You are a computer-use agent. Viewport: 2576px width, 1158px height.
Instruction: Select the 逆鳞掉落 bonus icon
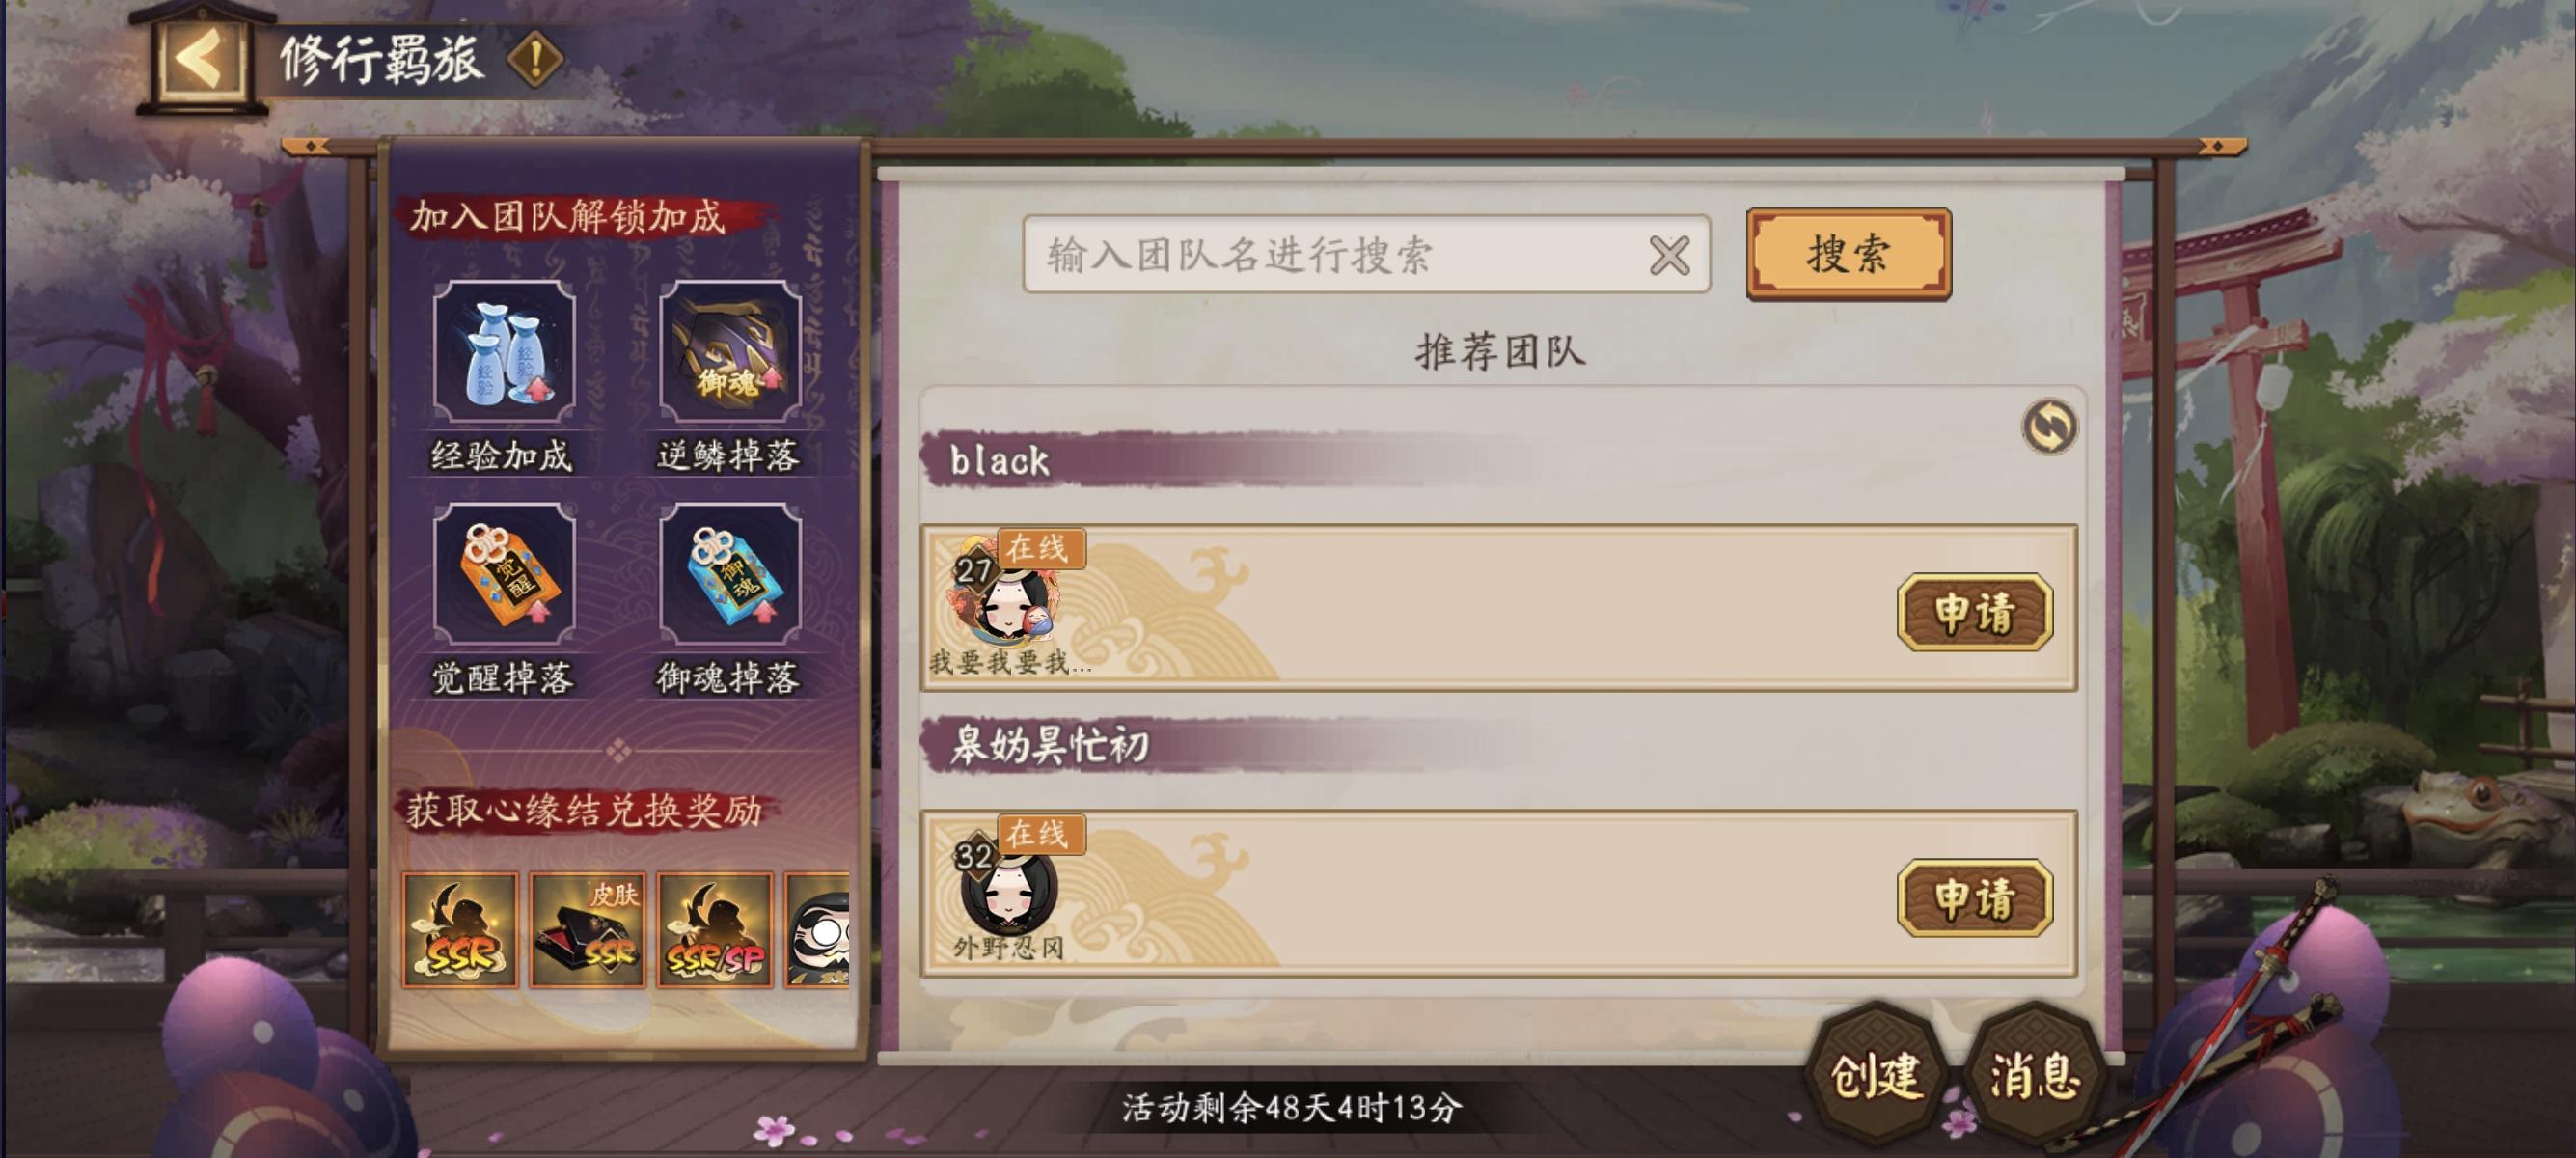730,351
